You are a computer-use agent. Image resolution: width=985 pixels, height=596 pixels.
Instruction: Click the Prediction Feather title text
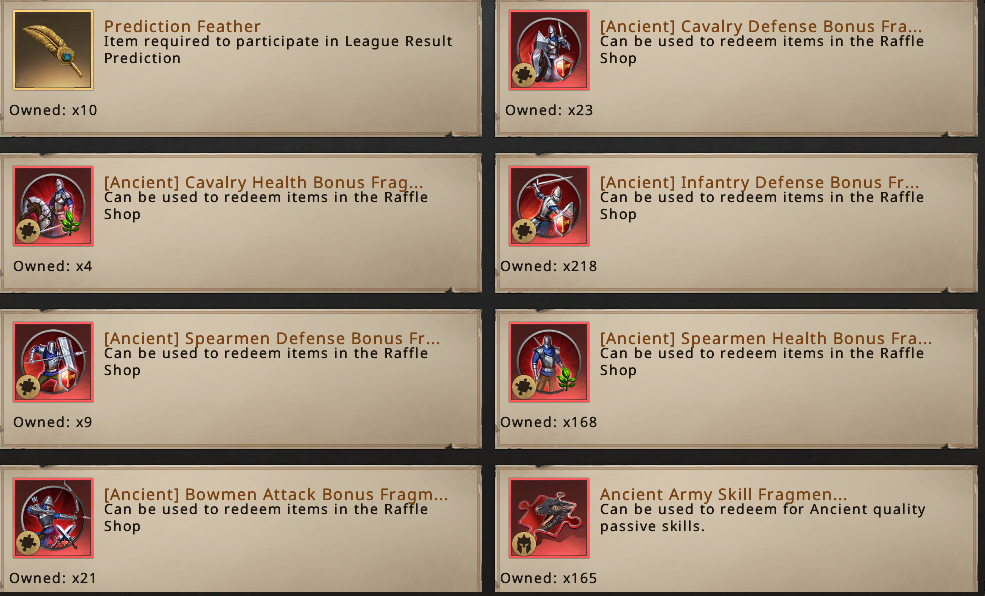coord(182,26)
